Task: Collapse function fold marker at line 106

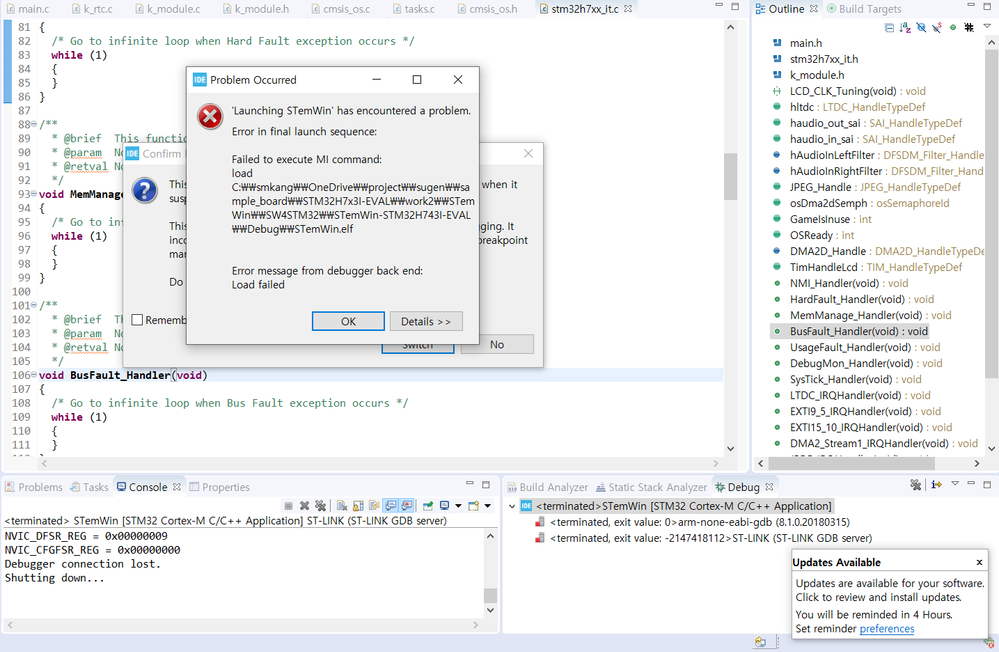Action: tap(34, 375)
